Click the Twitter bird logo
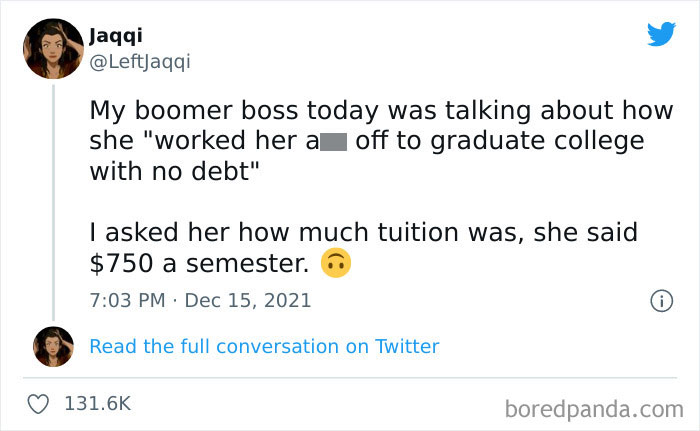Screen dimensions: 700x431 click(661, 34)
